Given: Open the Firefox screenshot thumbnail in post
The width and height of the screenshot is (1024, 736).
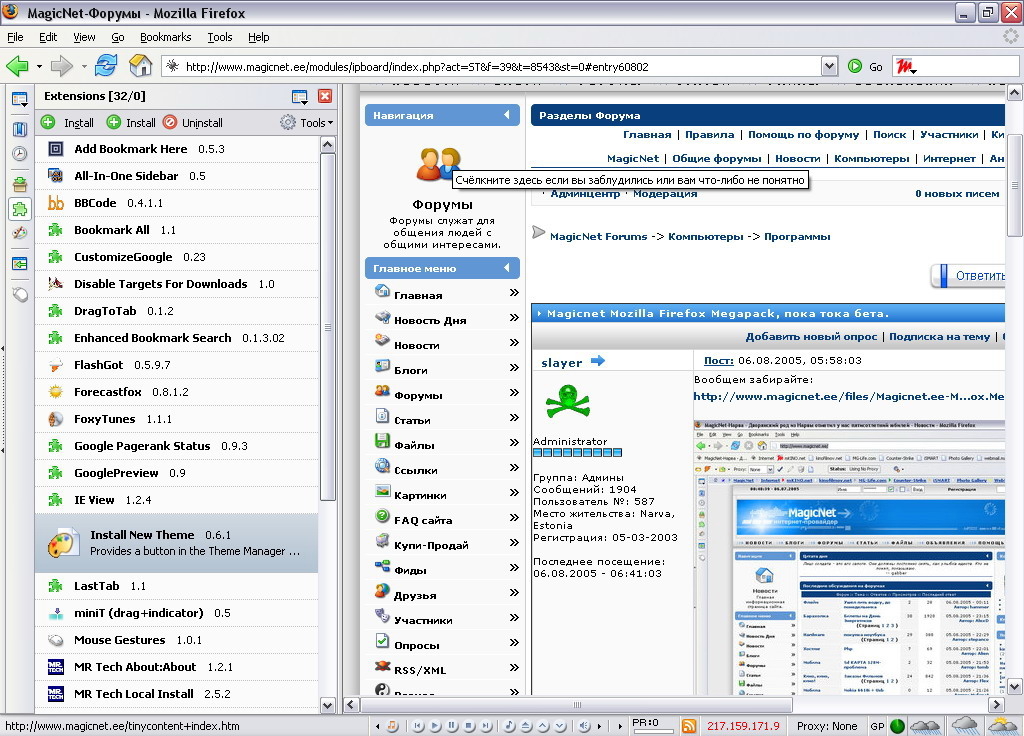Looking at the screenshot, I should [x=849, y=557].
